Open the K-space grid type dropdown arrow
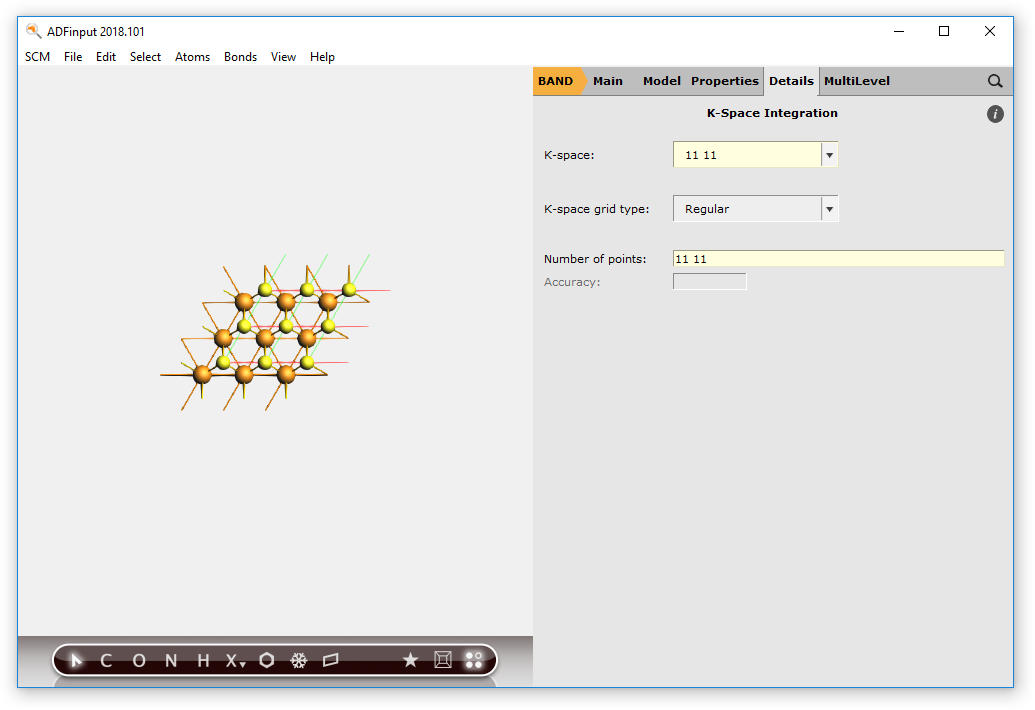Screen dimensions: 1035x710 coord(830,209)
